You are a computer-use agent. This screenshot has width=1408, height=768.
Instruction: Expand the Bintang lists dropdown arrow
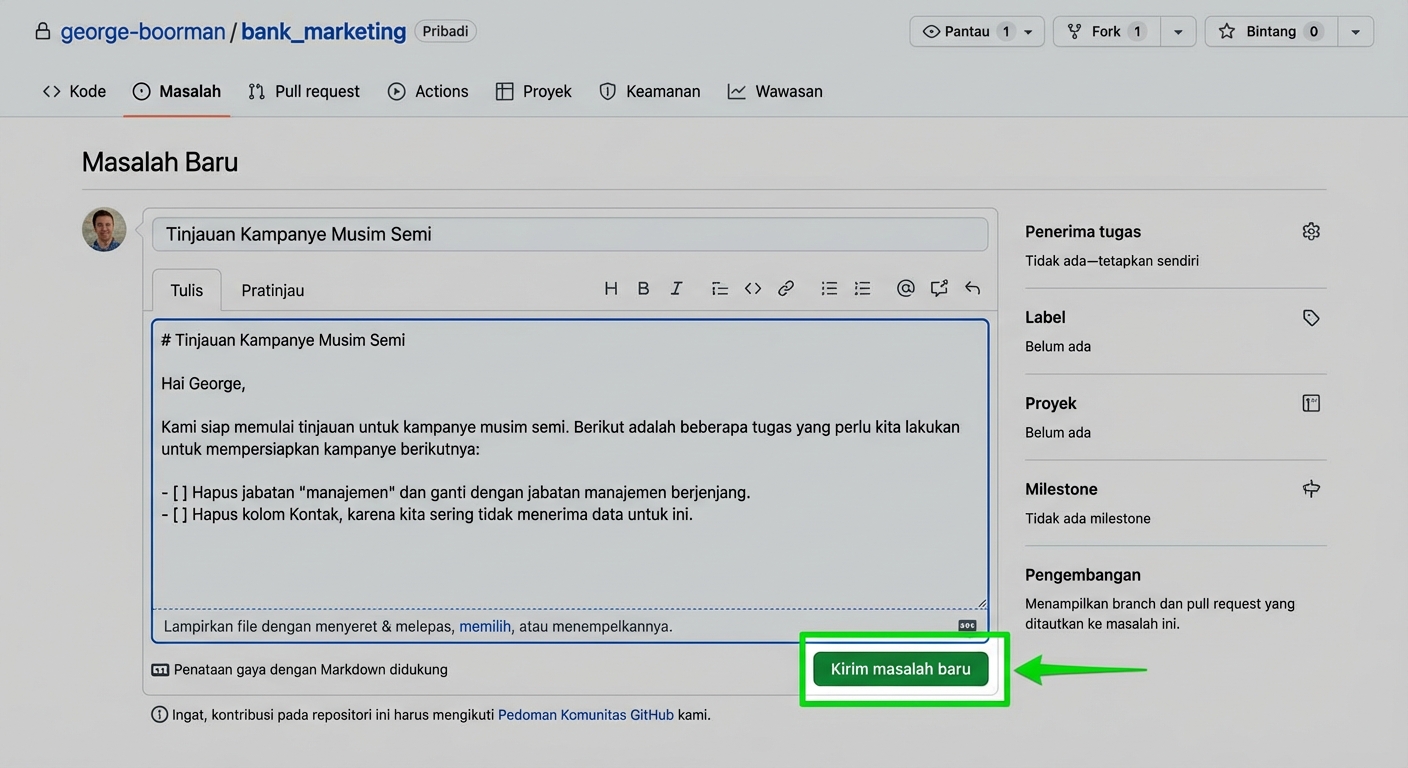click(1355, 31)
